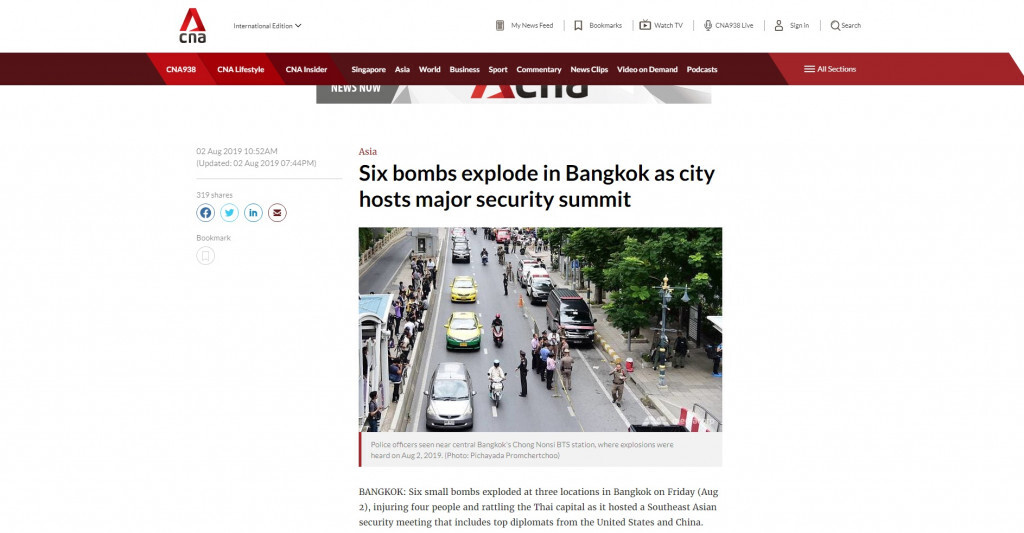The height and width of the screenshot is (533, 1024).
Task: Open Commentary in navigation bar
Action: click(x=539, y=69)
